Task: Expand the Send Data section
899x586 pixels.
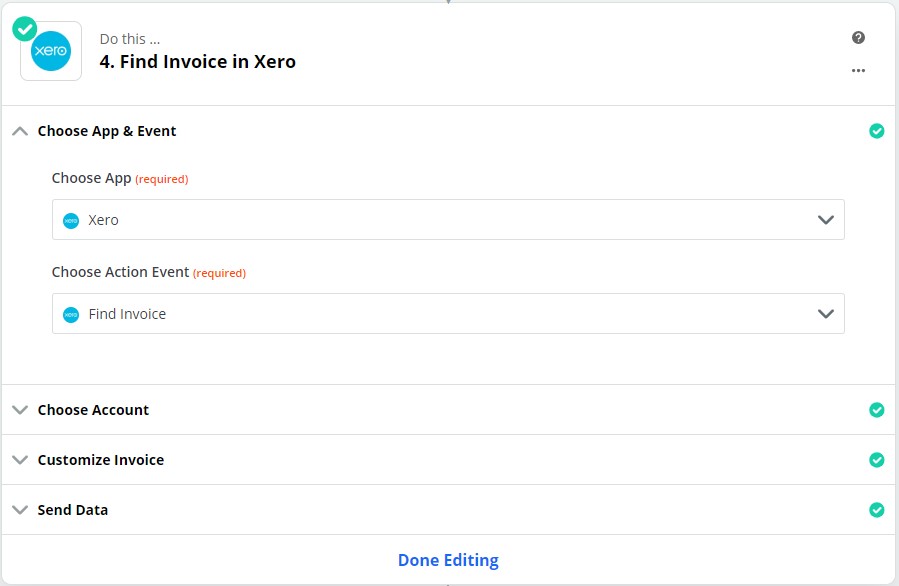Action: click(x=20, y=510)
